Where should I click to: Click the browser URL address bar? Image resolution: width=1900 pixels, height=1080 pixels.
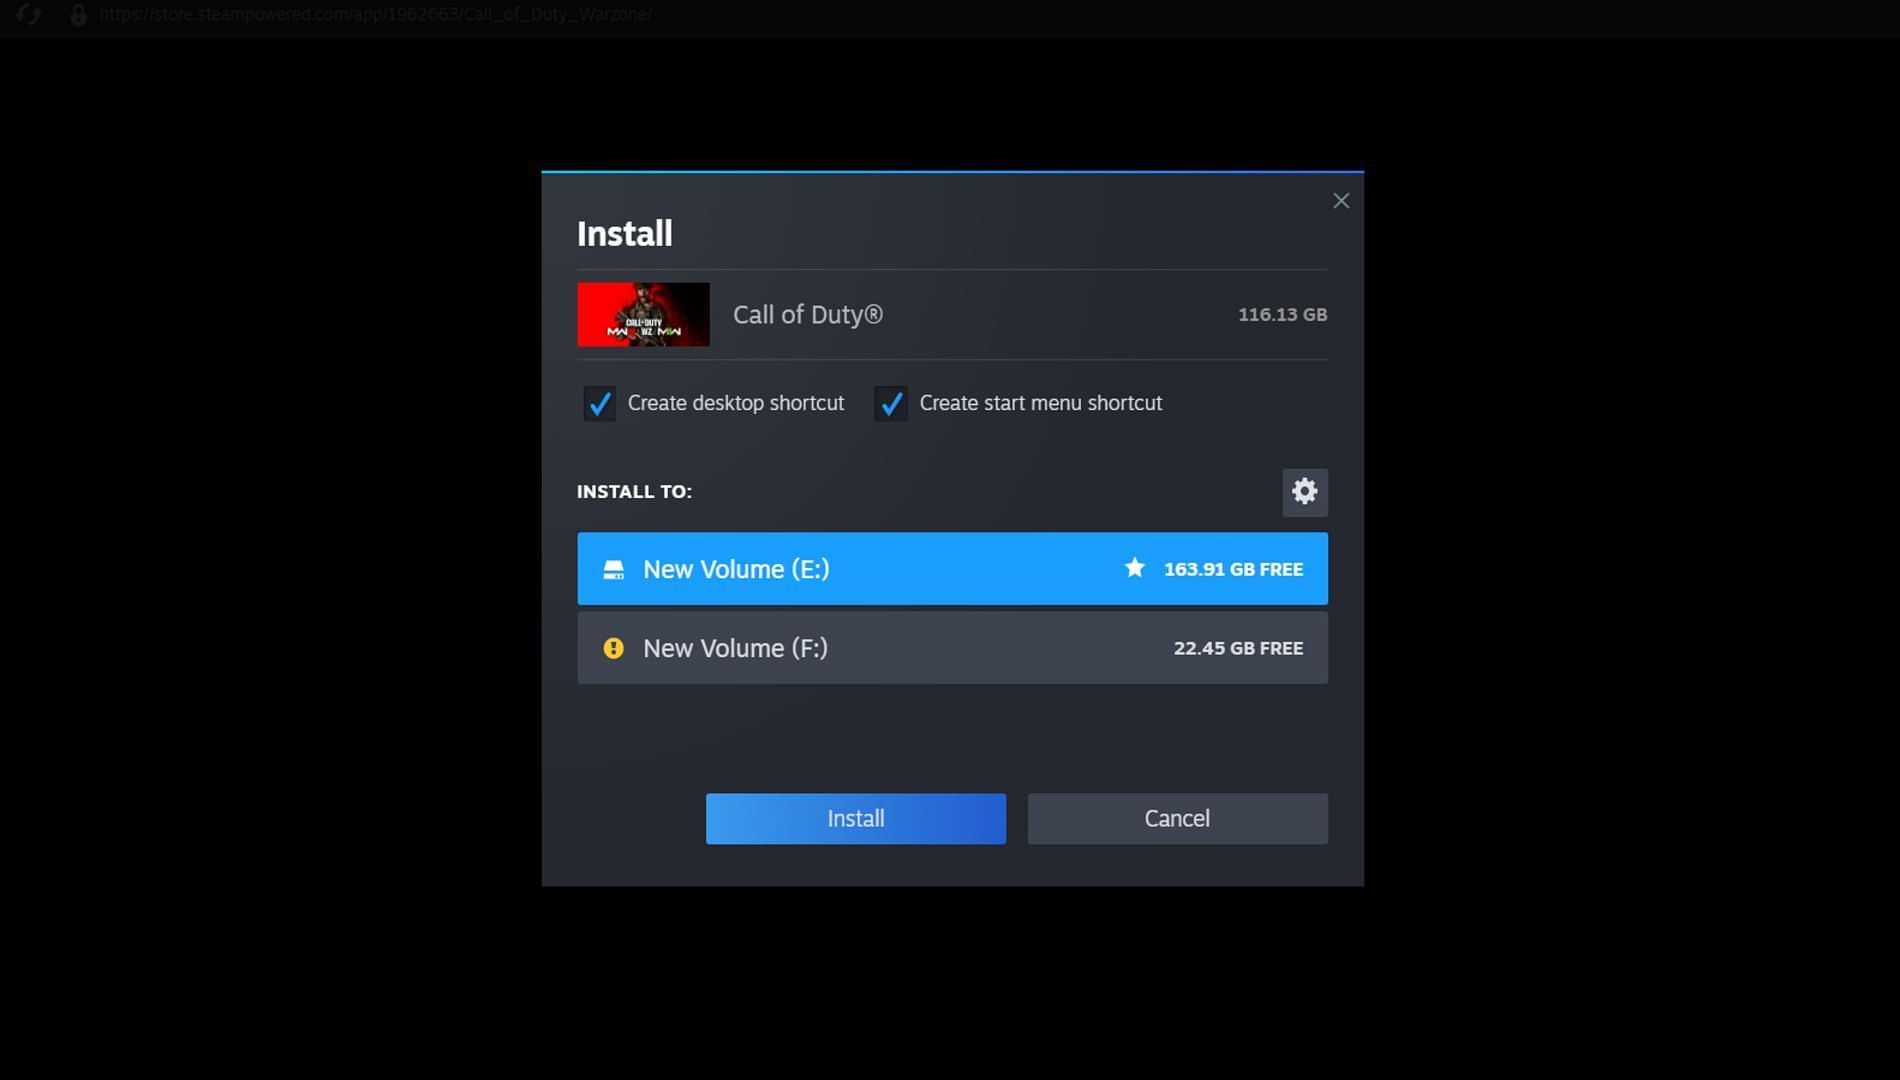click(x=375, y=14)
